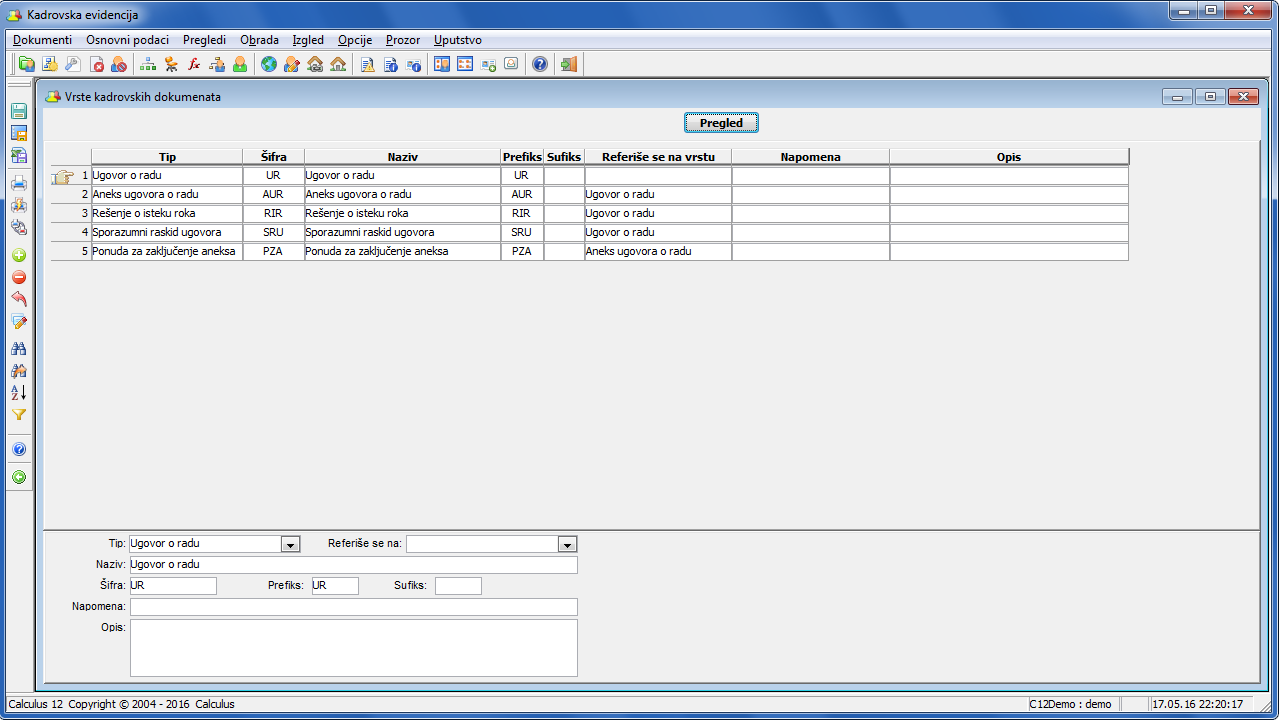1279x720 pixels.
Task: Click the binoculars with arrow find-next icon
Action: point(18,370)
